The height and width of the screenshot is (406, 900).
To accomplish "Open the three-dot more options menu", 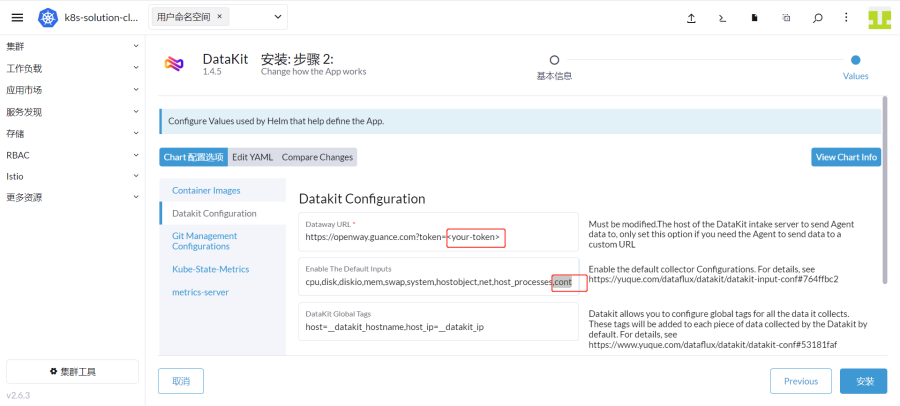I will click(846, 17).
